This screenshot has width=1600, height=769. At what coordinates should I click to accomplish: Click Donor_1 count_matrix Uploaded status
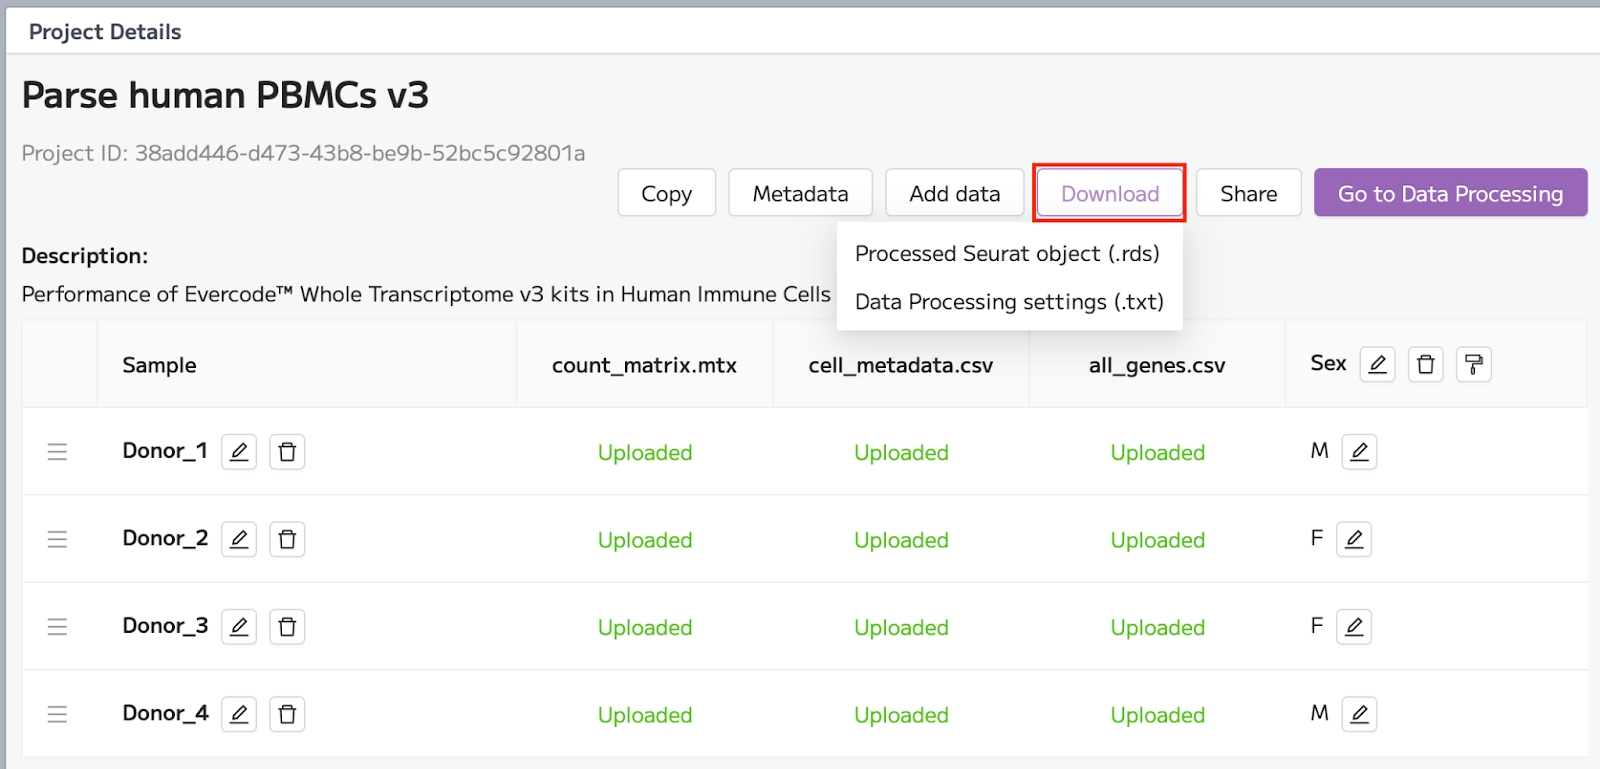[645, 453]
